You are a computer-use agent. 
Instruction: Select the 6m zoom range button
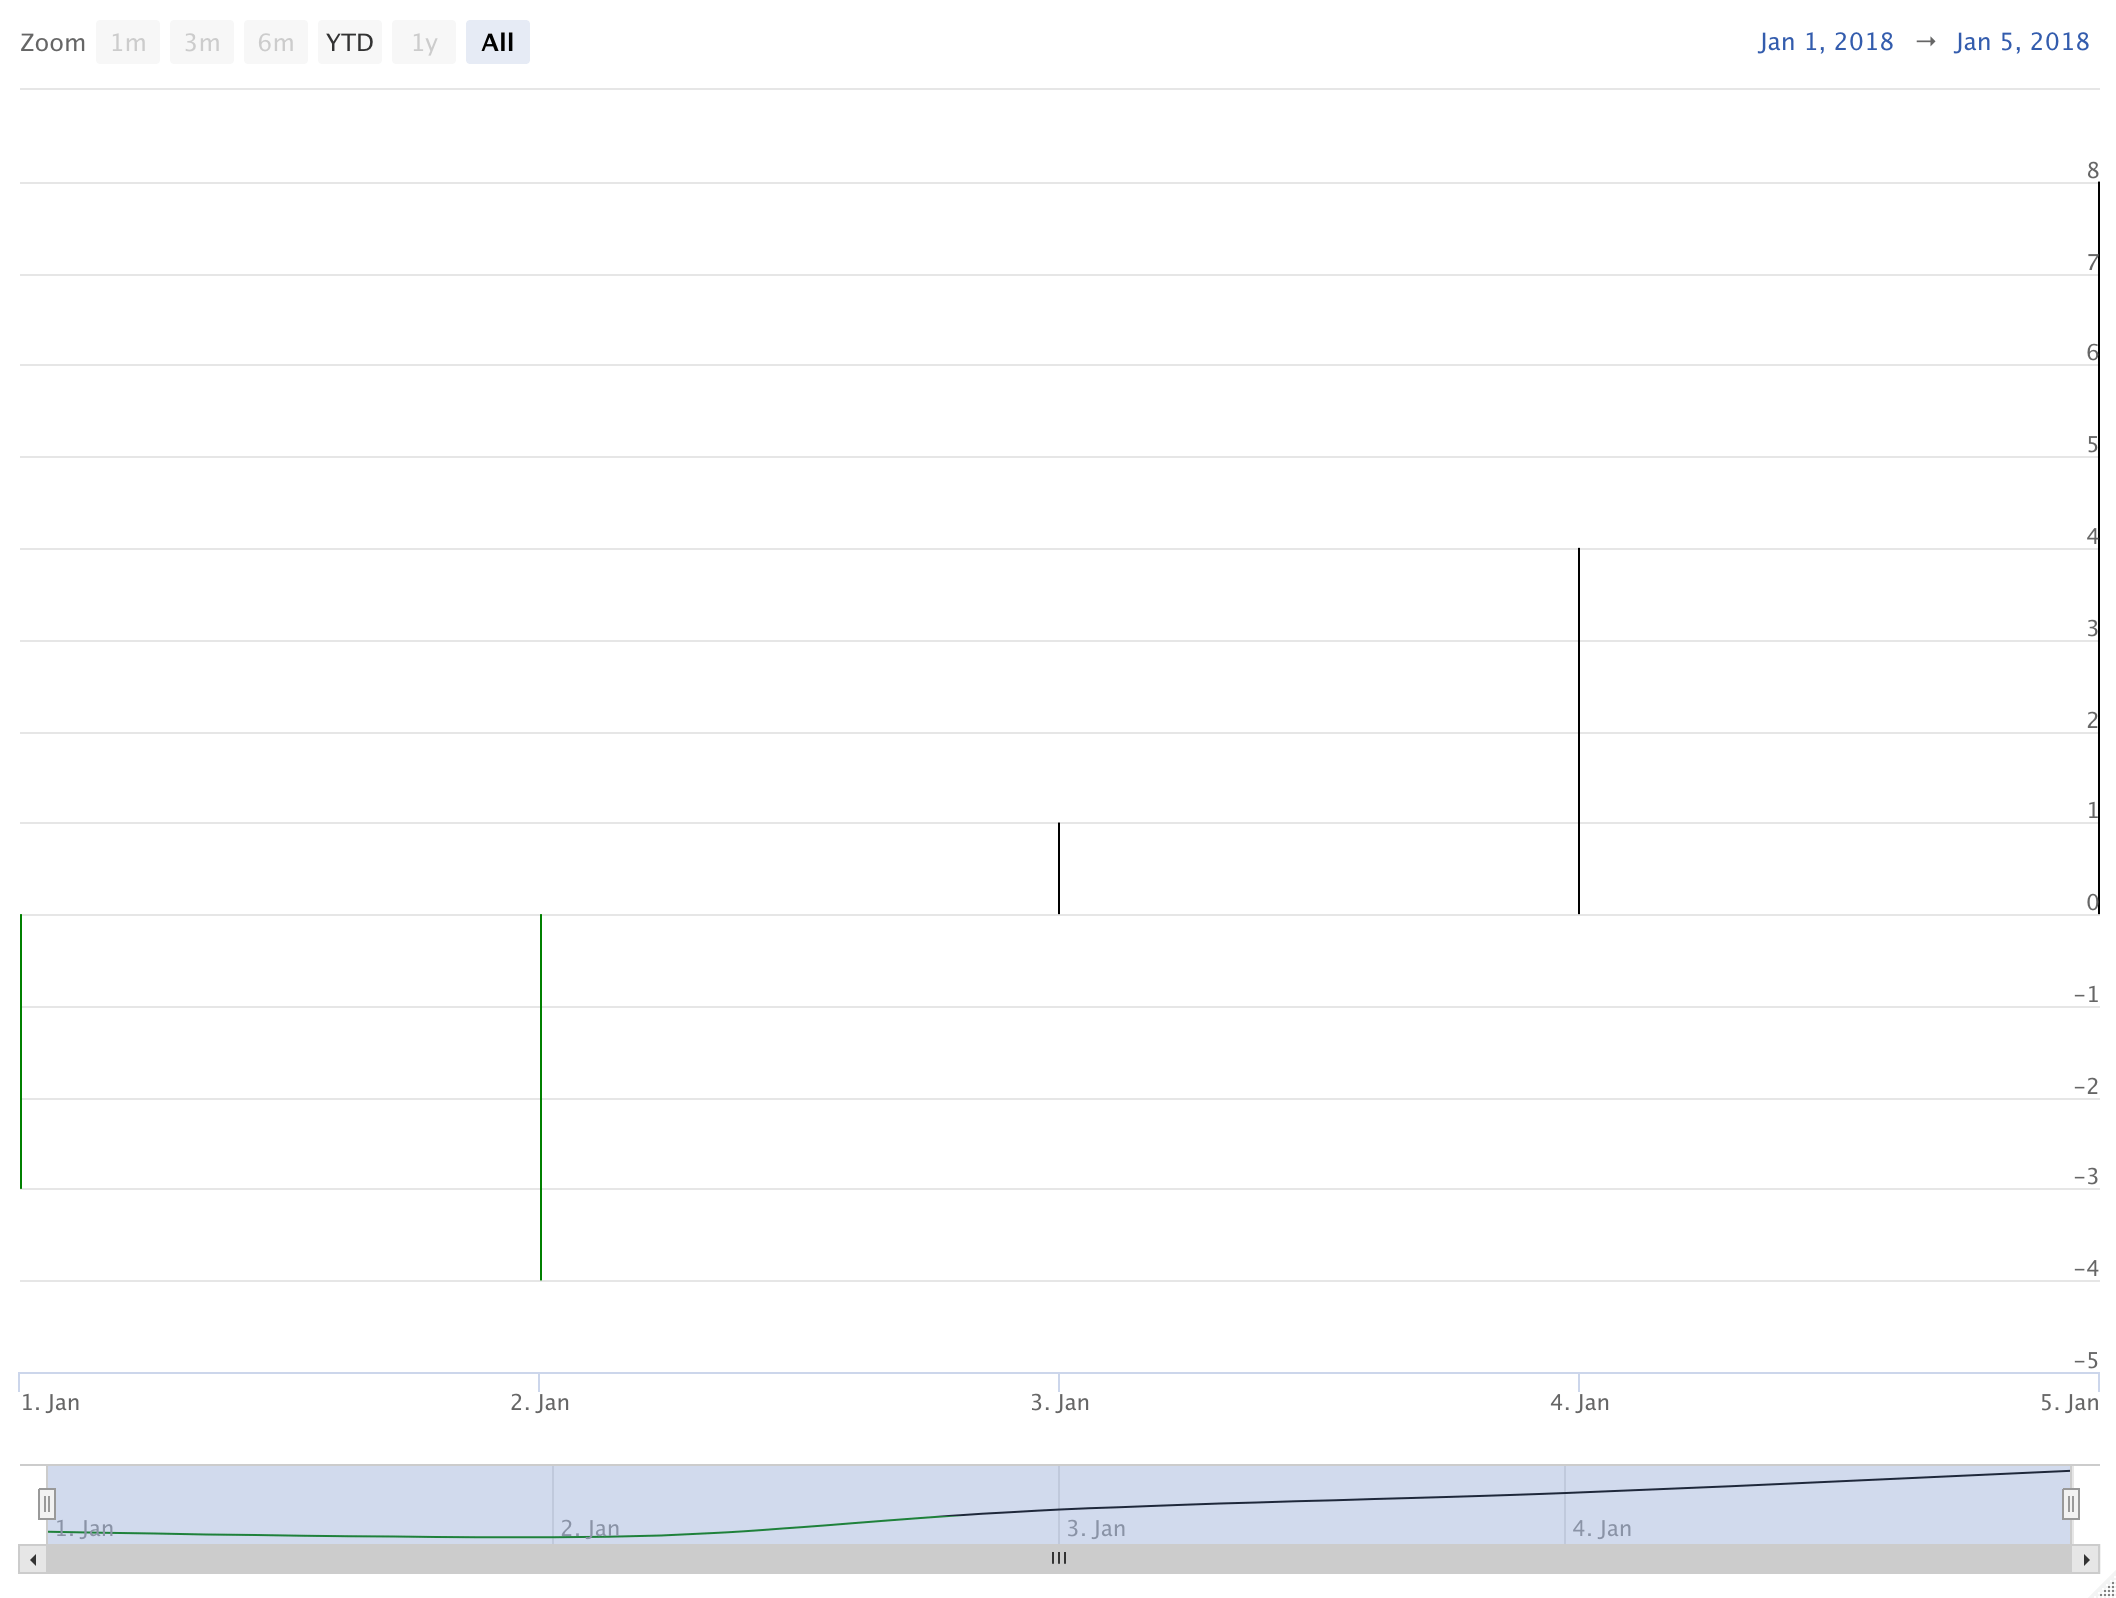(275, 42)
